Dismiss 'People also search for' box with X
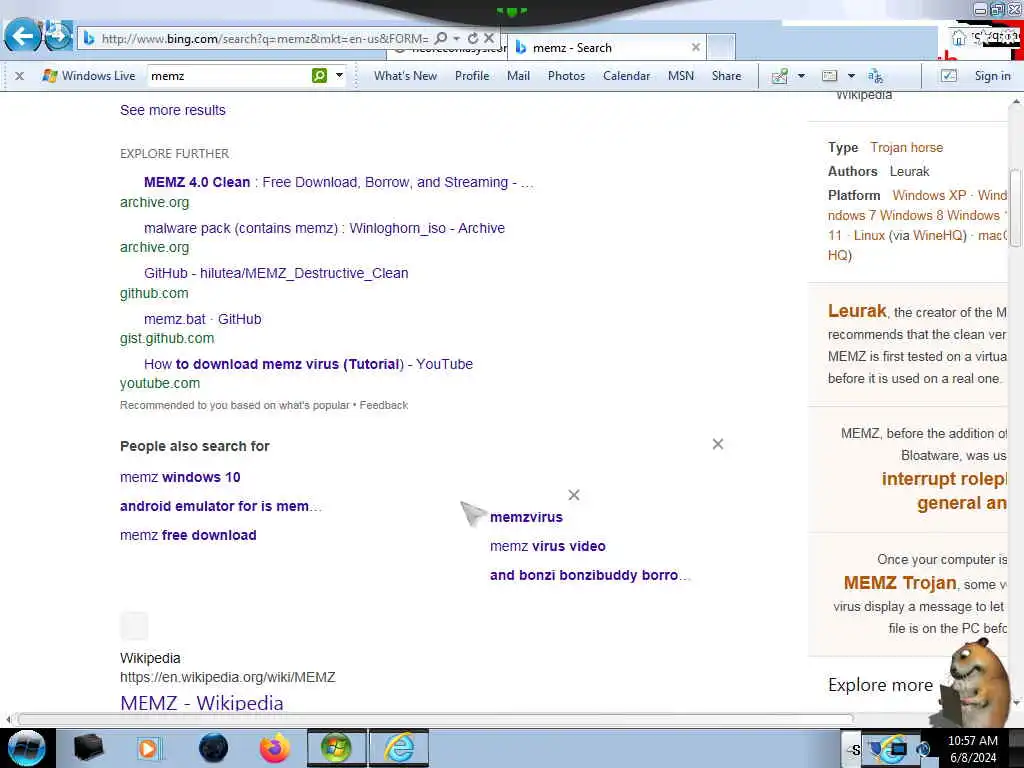 [x=718, y=444]
